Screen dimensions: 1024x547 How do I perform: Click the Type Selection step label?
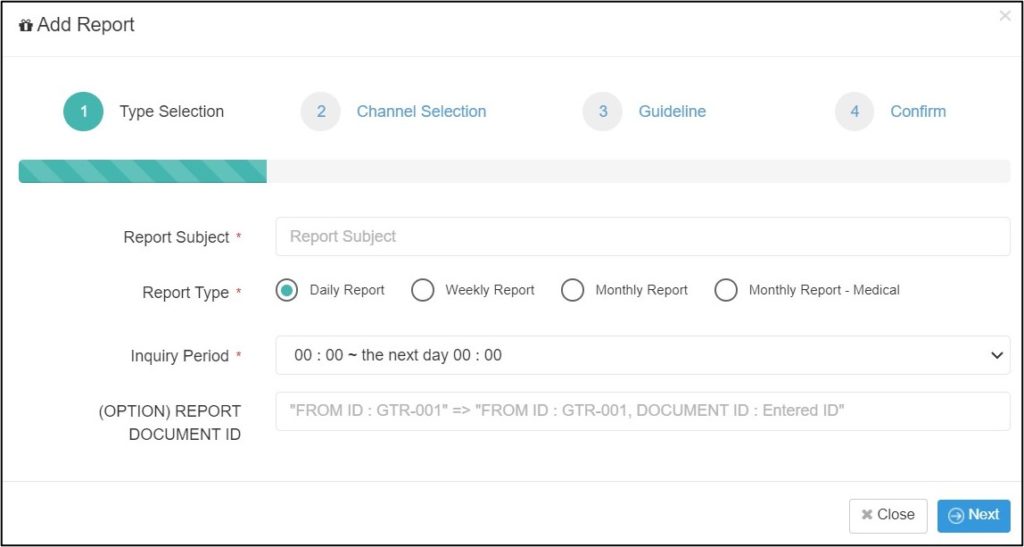pos(172,112)
